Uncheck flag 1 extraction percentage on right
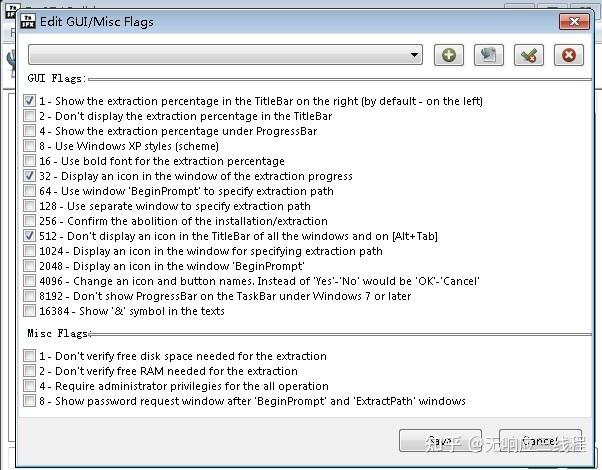Viewport: 602px width, 470px height. (29, 101)
